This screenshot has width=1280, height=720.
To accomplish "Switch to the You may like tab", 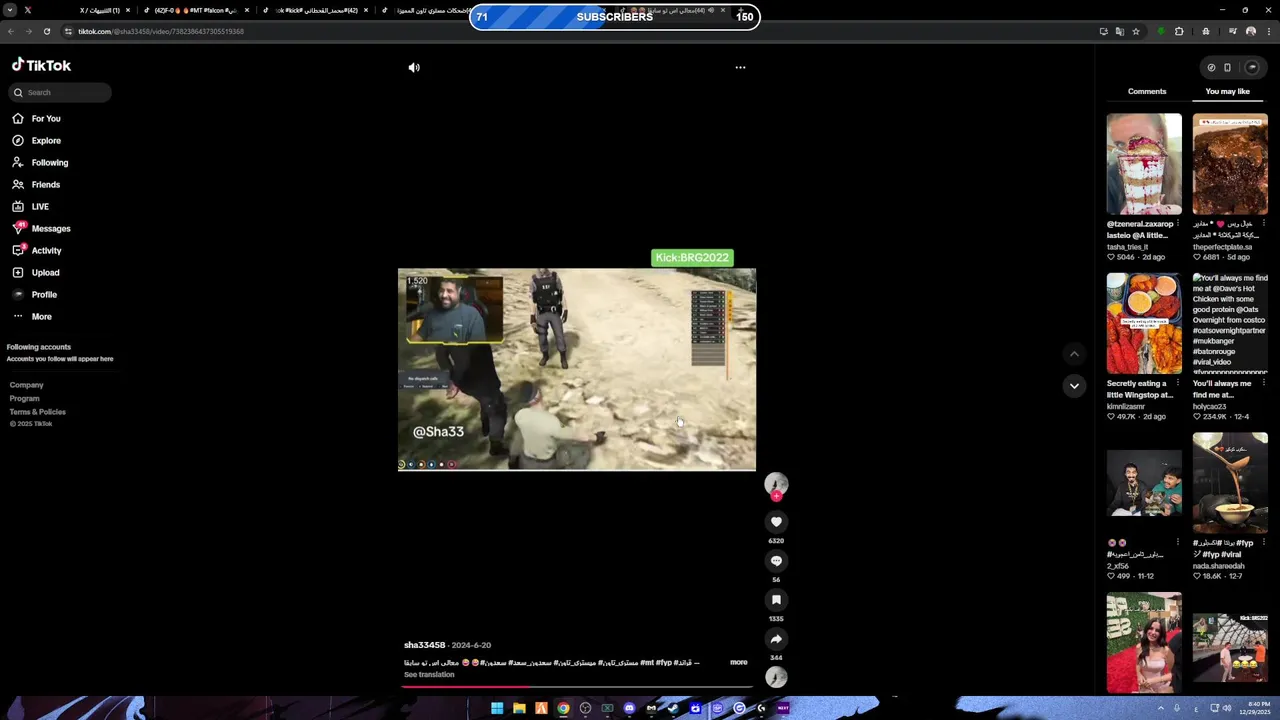I will coord(1227,91).
